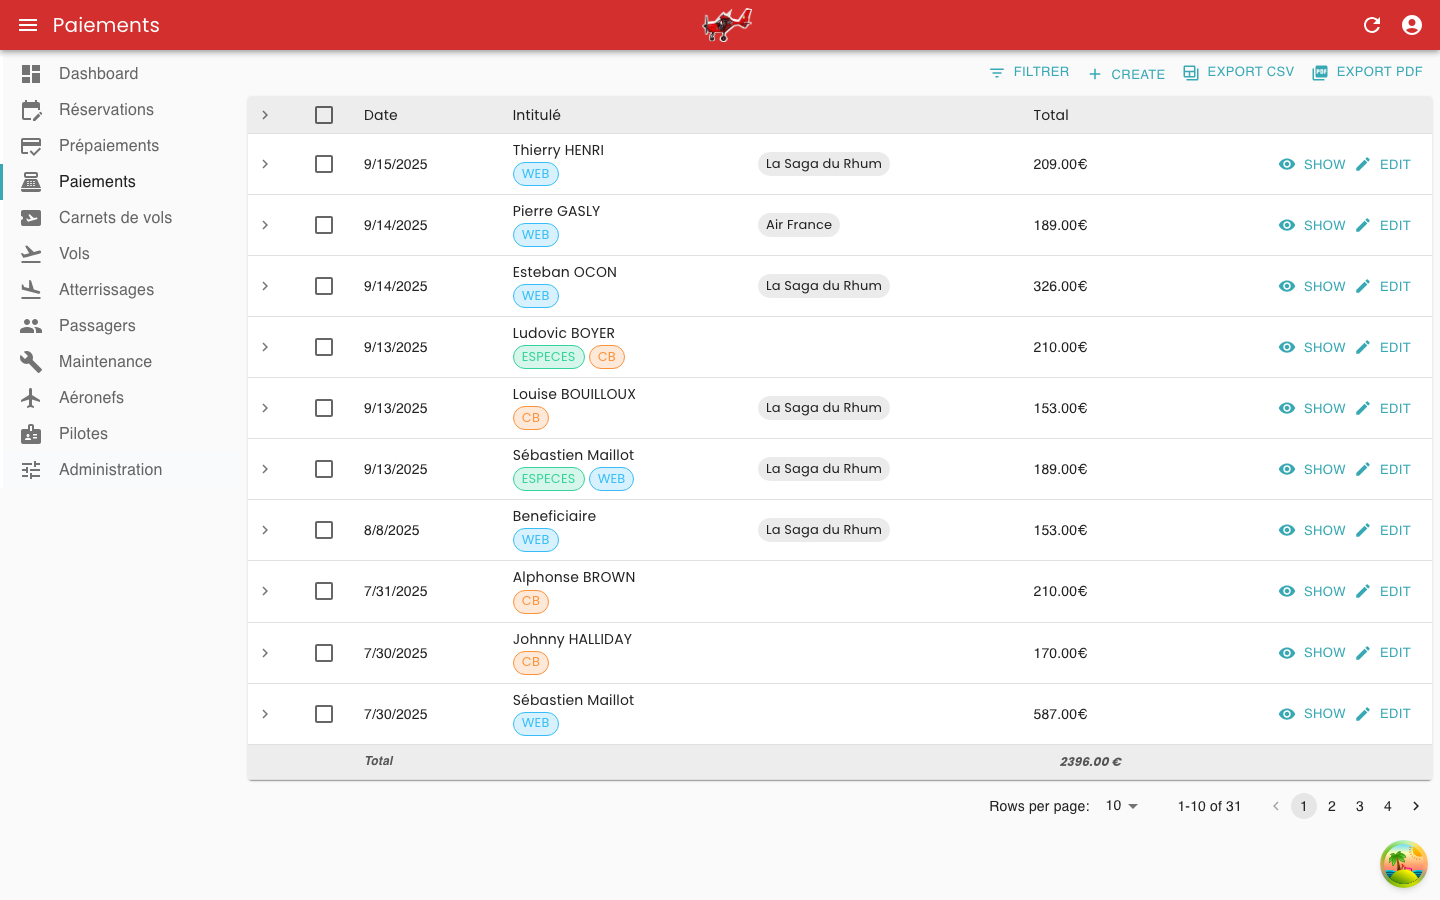Screen dimensions: 1440x900
Task: Go to page 3 of results
Action: (1359, 806)
